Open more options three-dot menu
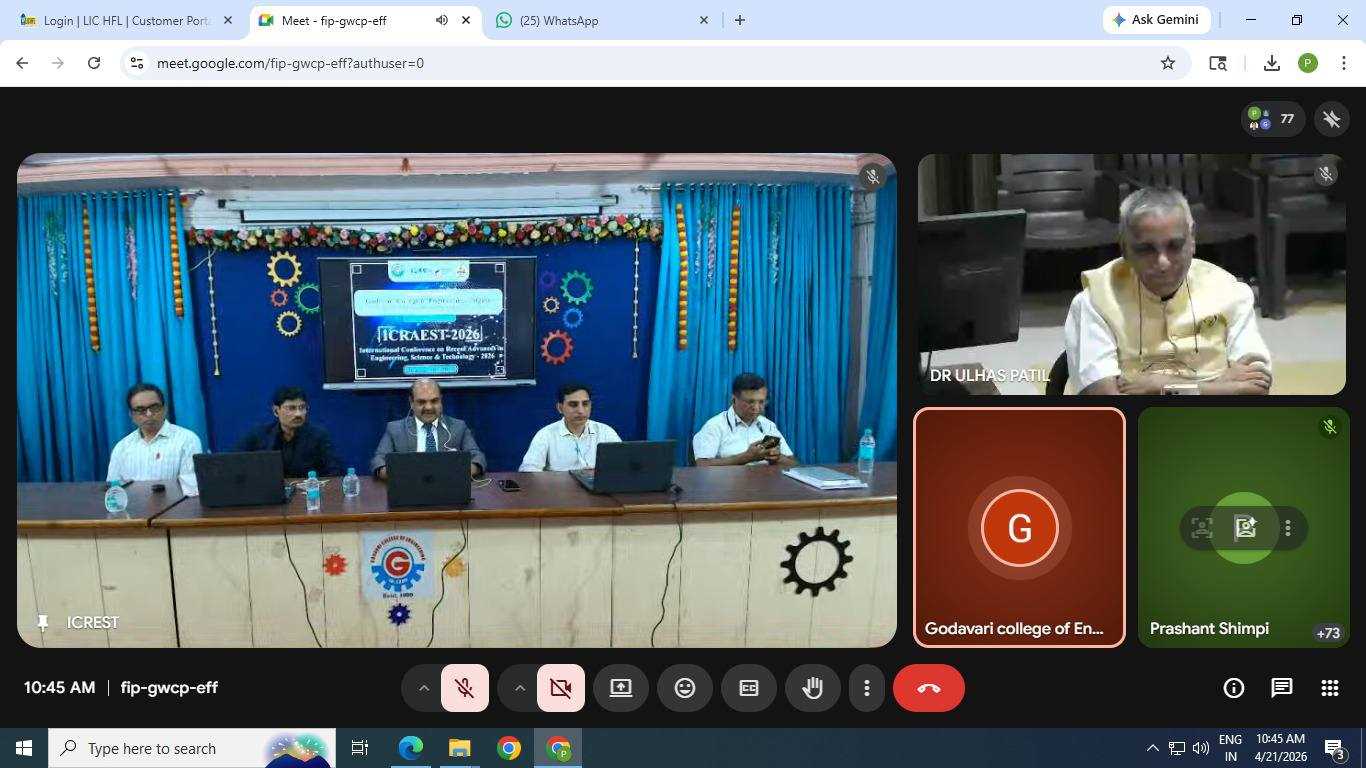1366x768 pixels. click(x=866, y=688)
